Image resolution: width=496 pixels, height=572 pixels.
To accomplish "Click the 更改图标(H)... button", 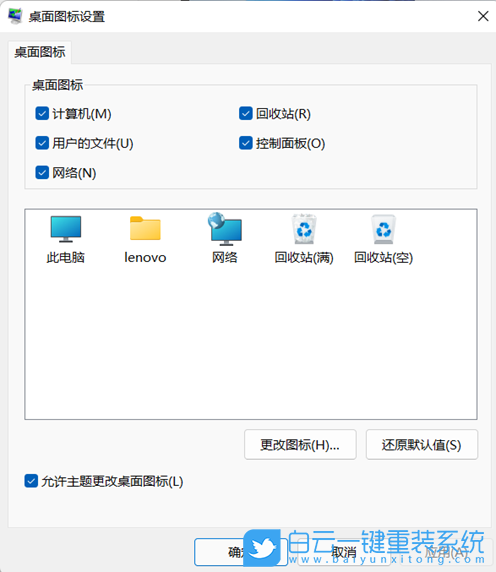I will point(300,445).
